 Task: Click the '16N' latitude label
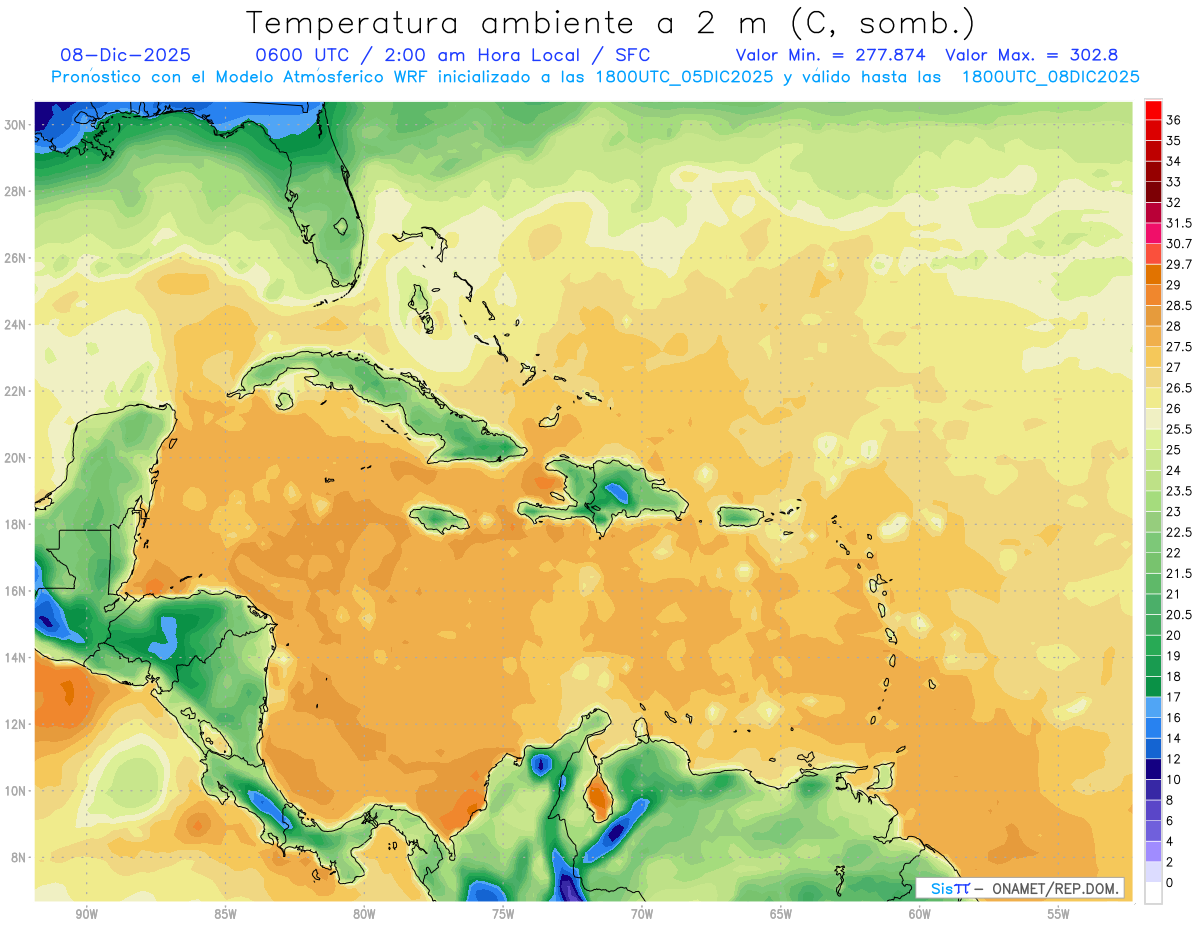coord(16,591)
